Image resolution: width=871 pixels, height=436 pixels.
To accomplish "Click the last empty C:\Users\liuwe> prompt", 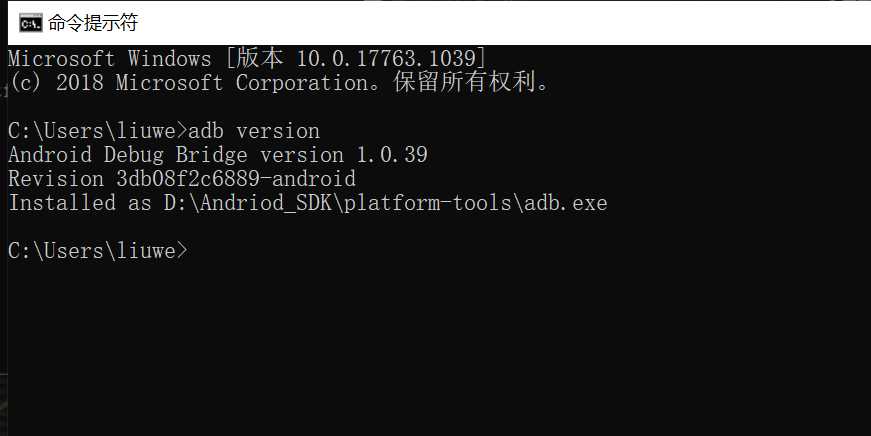I will point(97,251).
